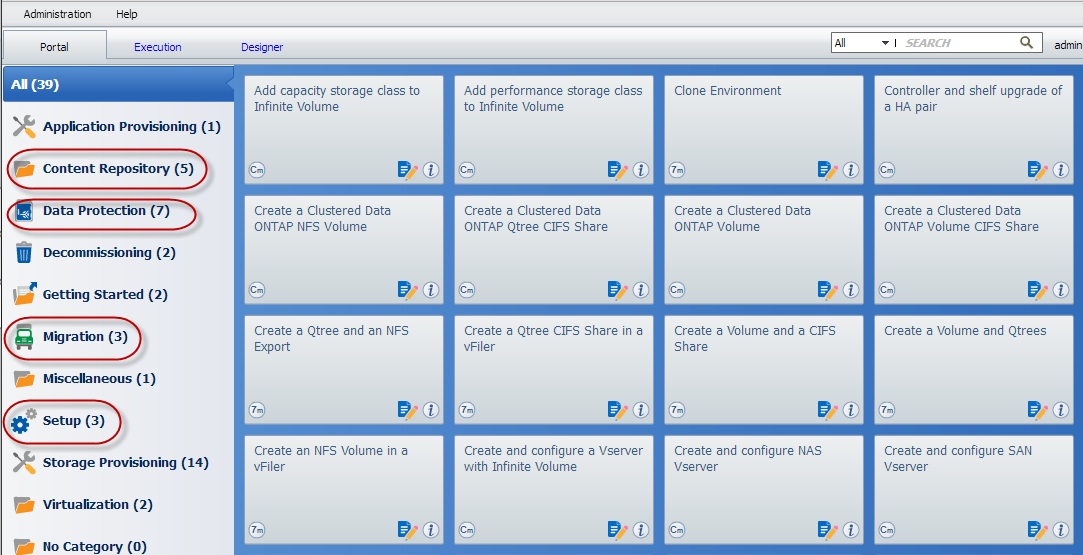Image resolution: width=1083 pixels, height=555 pixels.
Task: Open Create a Volume and Qtrees tile
Action: (x=974, y=370)
